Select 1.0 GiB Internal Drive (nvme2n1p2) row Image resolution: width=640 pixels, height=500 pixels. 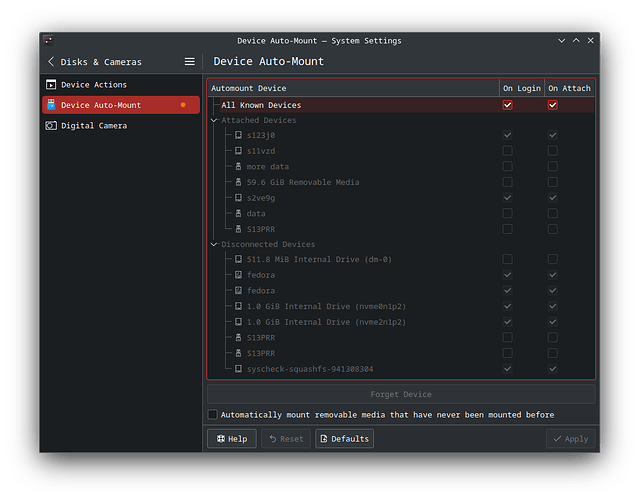(x=401, y=322)
